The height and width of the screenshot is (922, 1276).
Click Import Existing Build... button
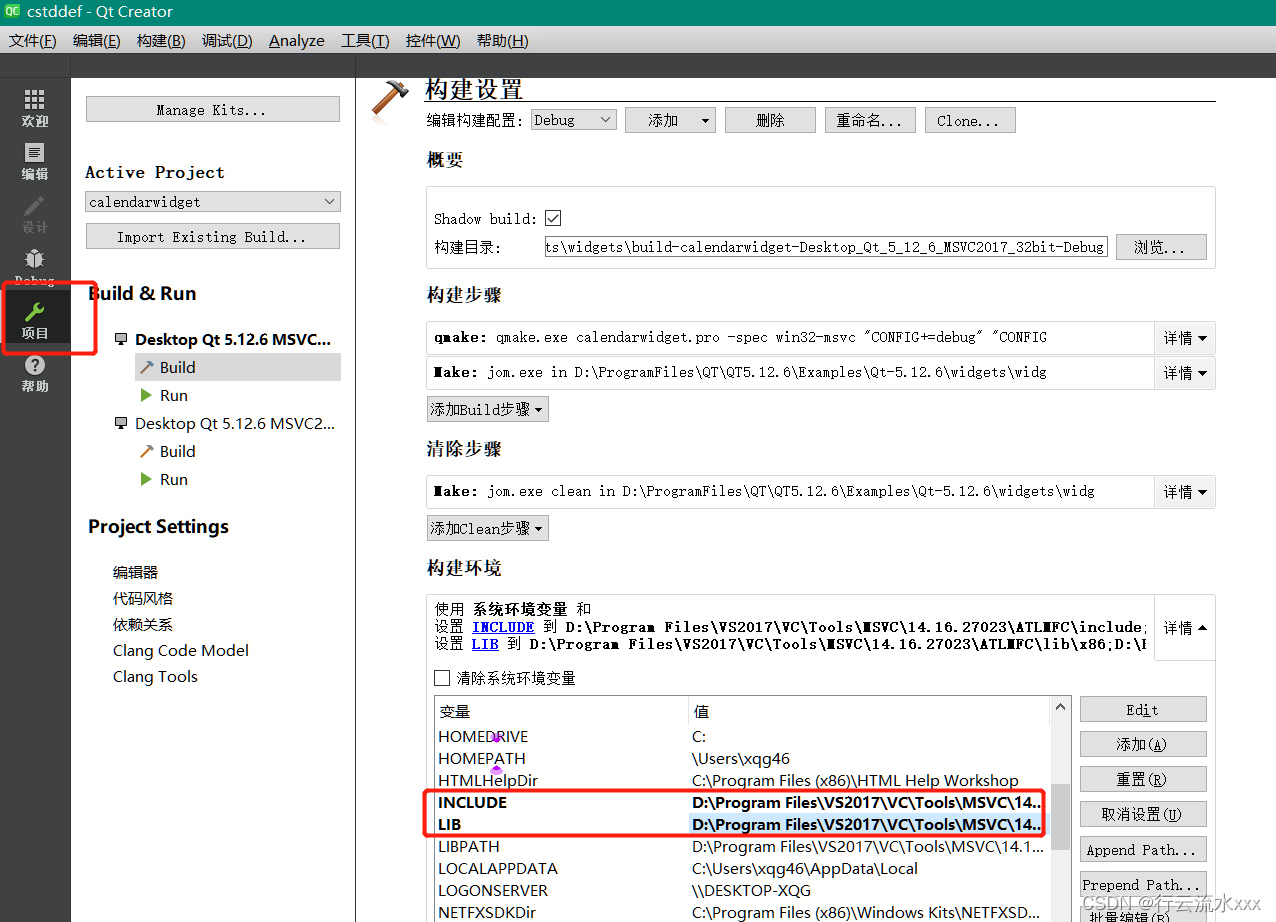(x=213, y=237)
